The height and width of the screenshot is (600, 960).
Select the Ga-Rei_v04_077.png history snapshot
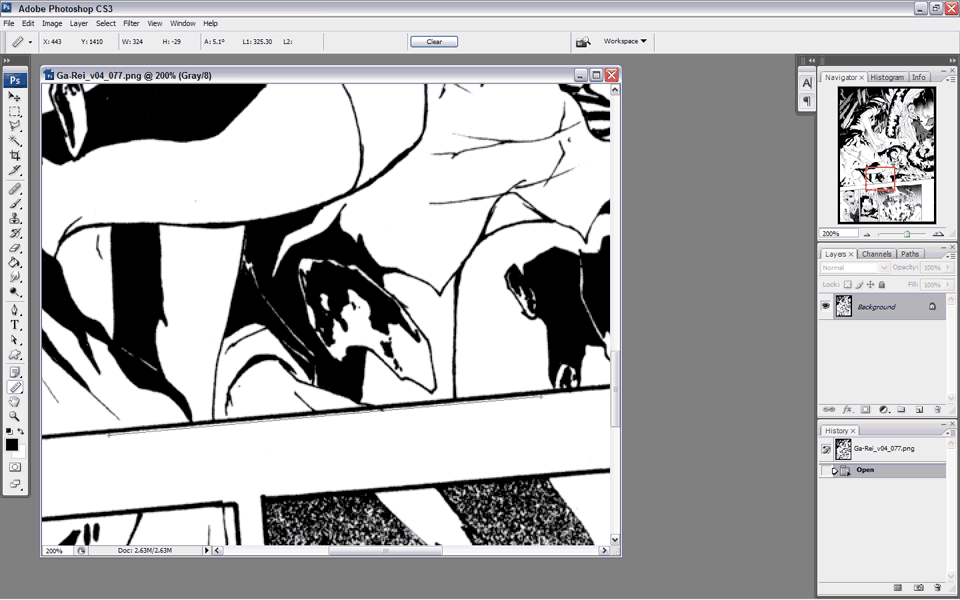click(x=882, y=449)
